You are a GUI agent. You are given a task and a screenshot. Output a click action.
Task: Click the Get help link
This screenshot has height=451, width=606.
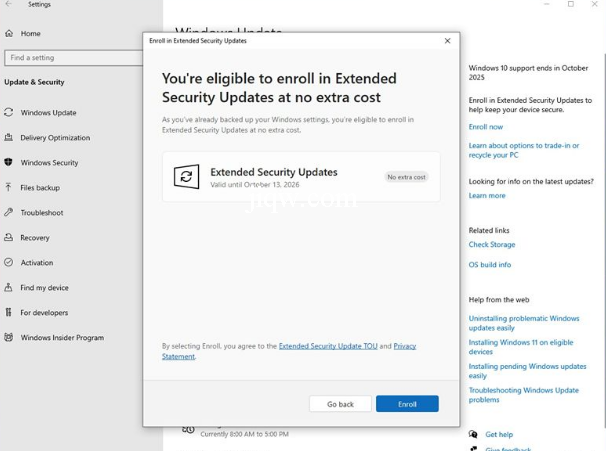pos(499,434)
